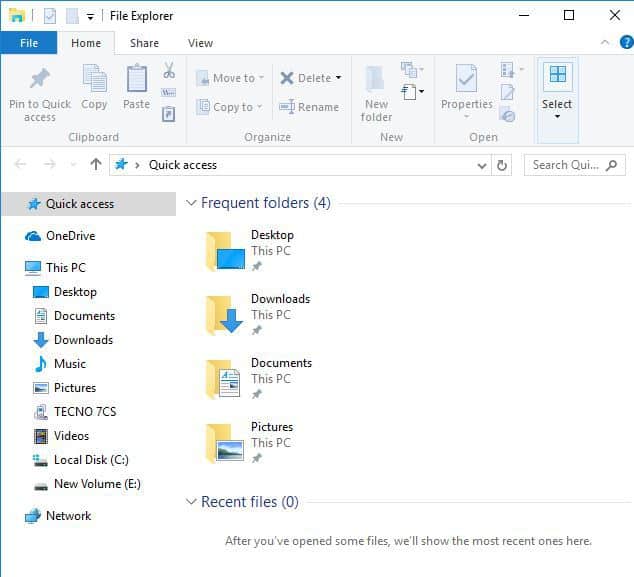Click the Back navigation arrow
The image size is (634, 577).
coord(20,164)
